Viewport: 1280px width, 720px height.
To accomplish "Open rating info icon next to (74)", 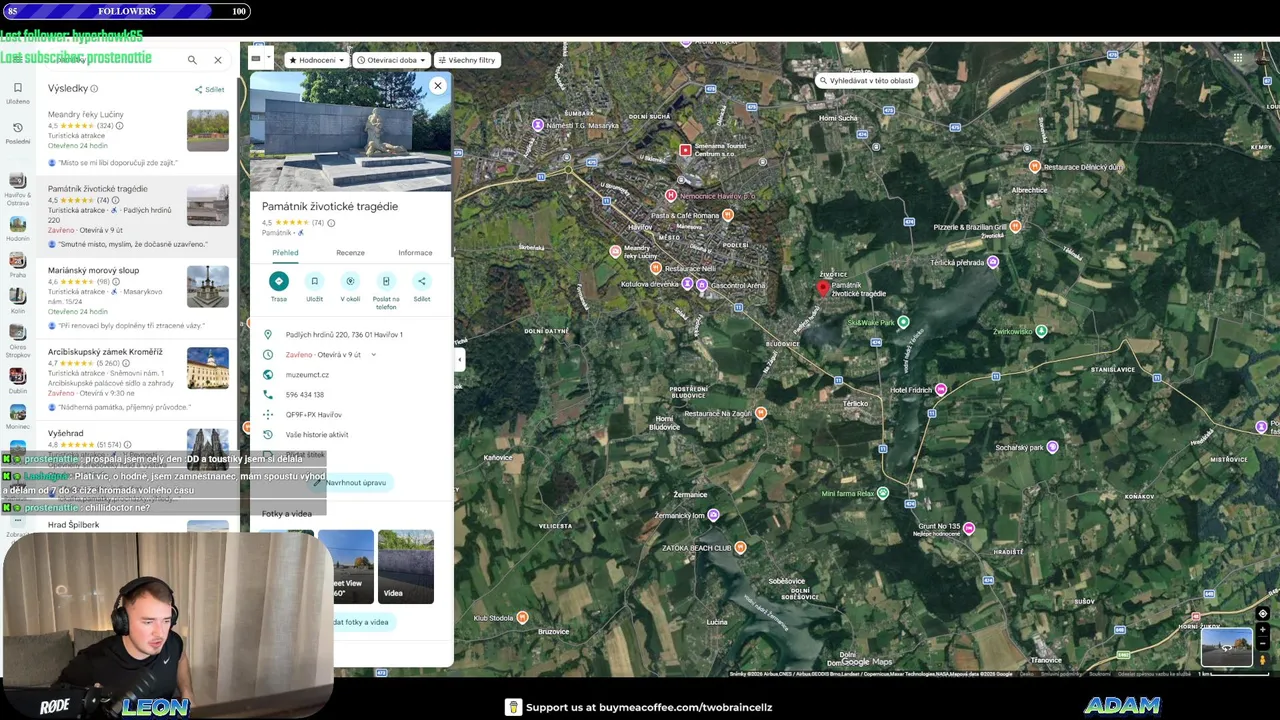I will click(x=331, y=223).
